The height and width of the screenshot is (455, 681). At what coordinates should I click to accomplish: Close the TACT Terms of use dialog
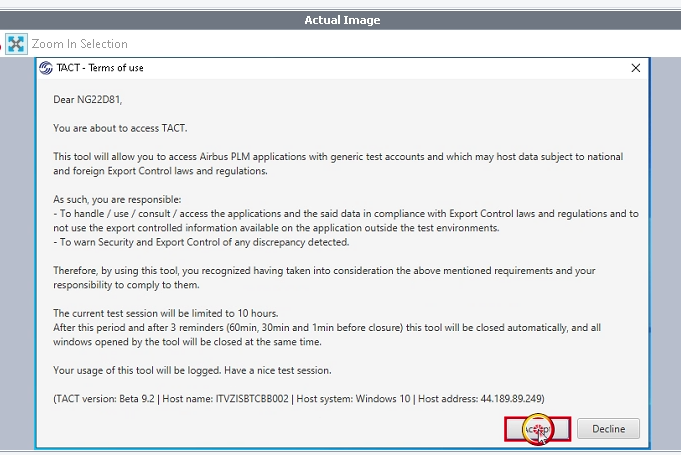(x=636, y=68)
